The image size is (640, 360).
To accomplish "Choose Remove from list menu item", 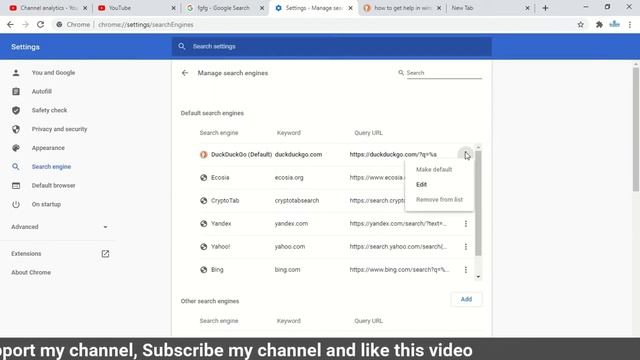I will point(439,200).
